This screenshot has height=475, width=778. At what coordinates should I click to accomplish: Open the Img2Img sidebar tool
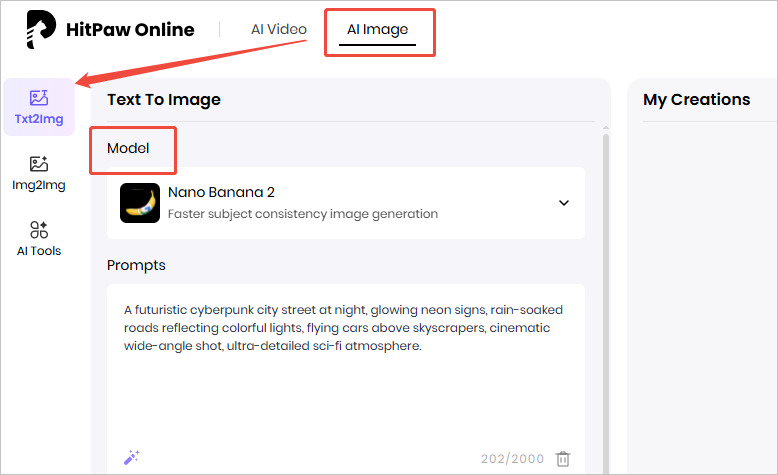point(39,173)
